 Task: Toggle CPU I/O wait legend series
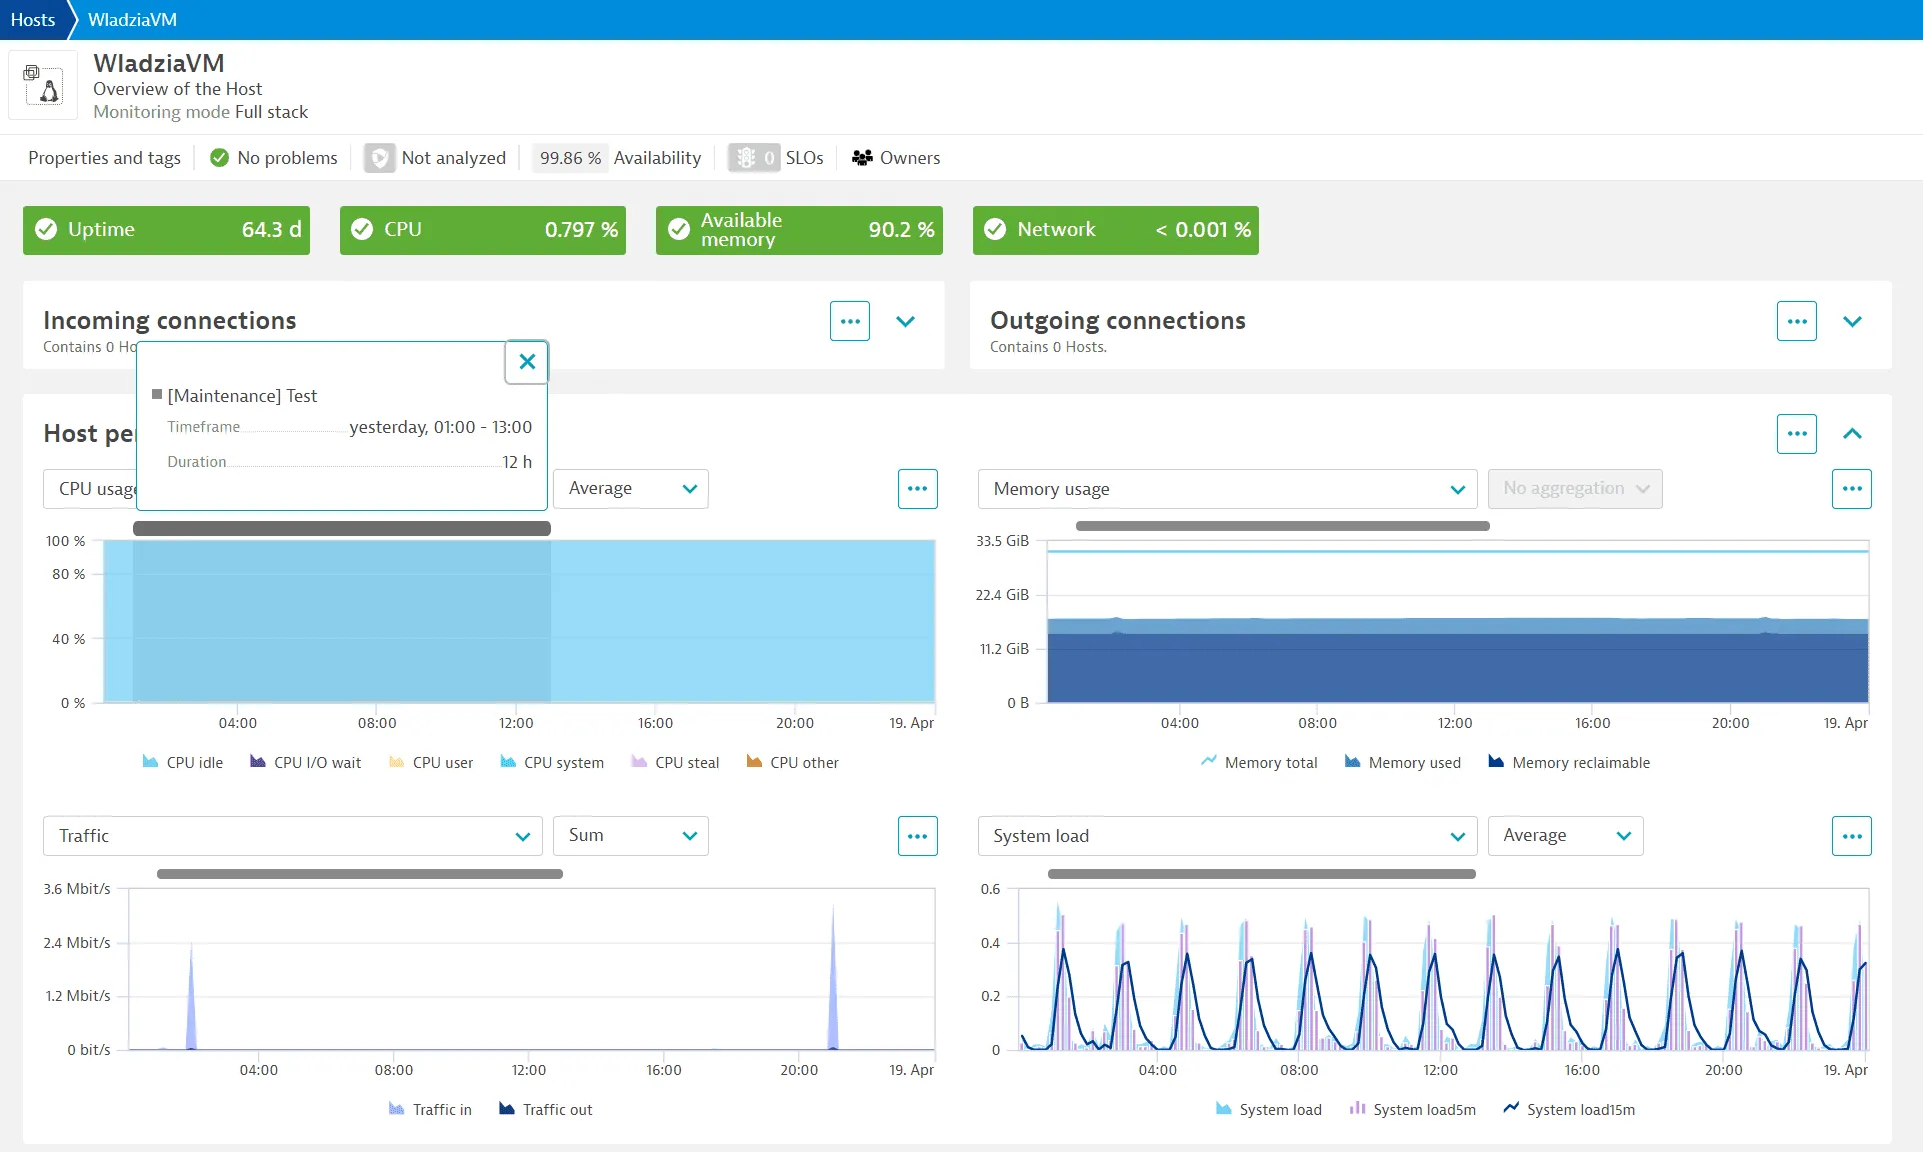[x=305, y=762]
